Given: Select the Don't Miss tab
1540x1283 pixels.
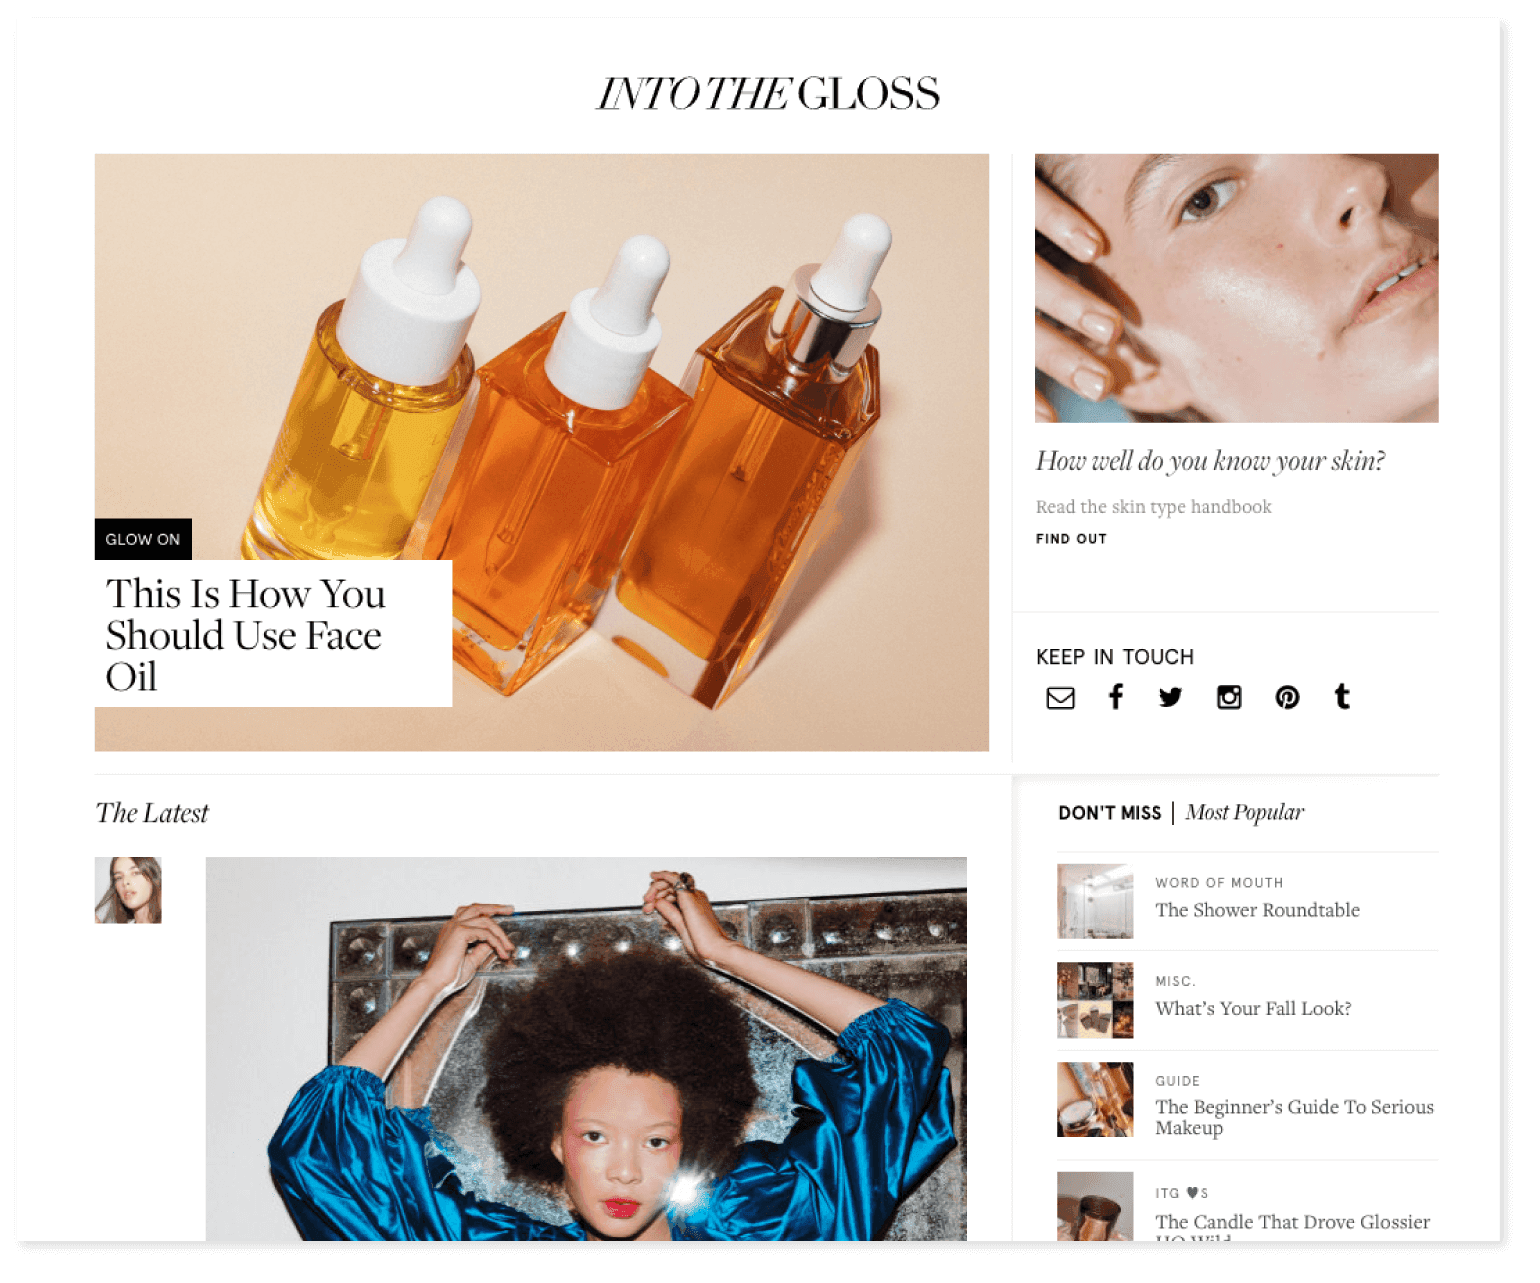Looking at the screenshot, I should [x=1110, y=813].
